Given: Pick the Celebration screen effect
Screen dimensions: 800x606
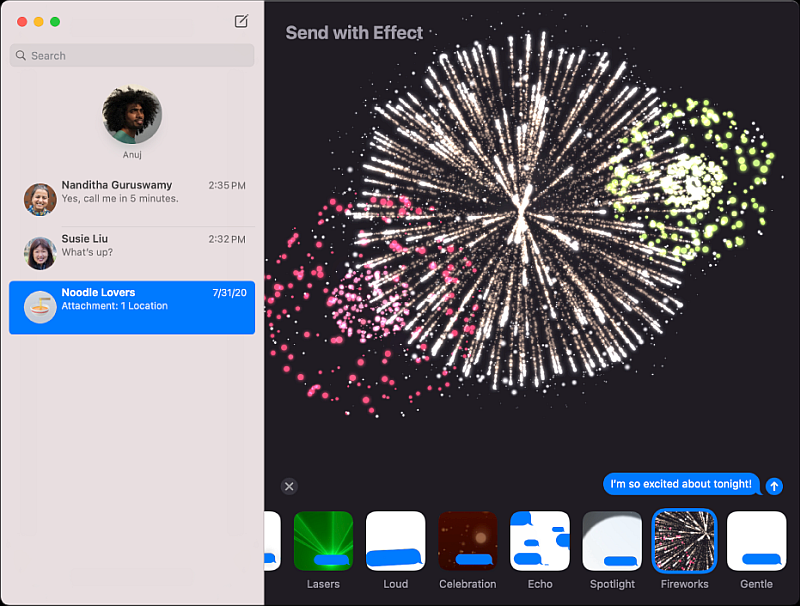Looking at the screenshot, I should click(x=467, y=541).
